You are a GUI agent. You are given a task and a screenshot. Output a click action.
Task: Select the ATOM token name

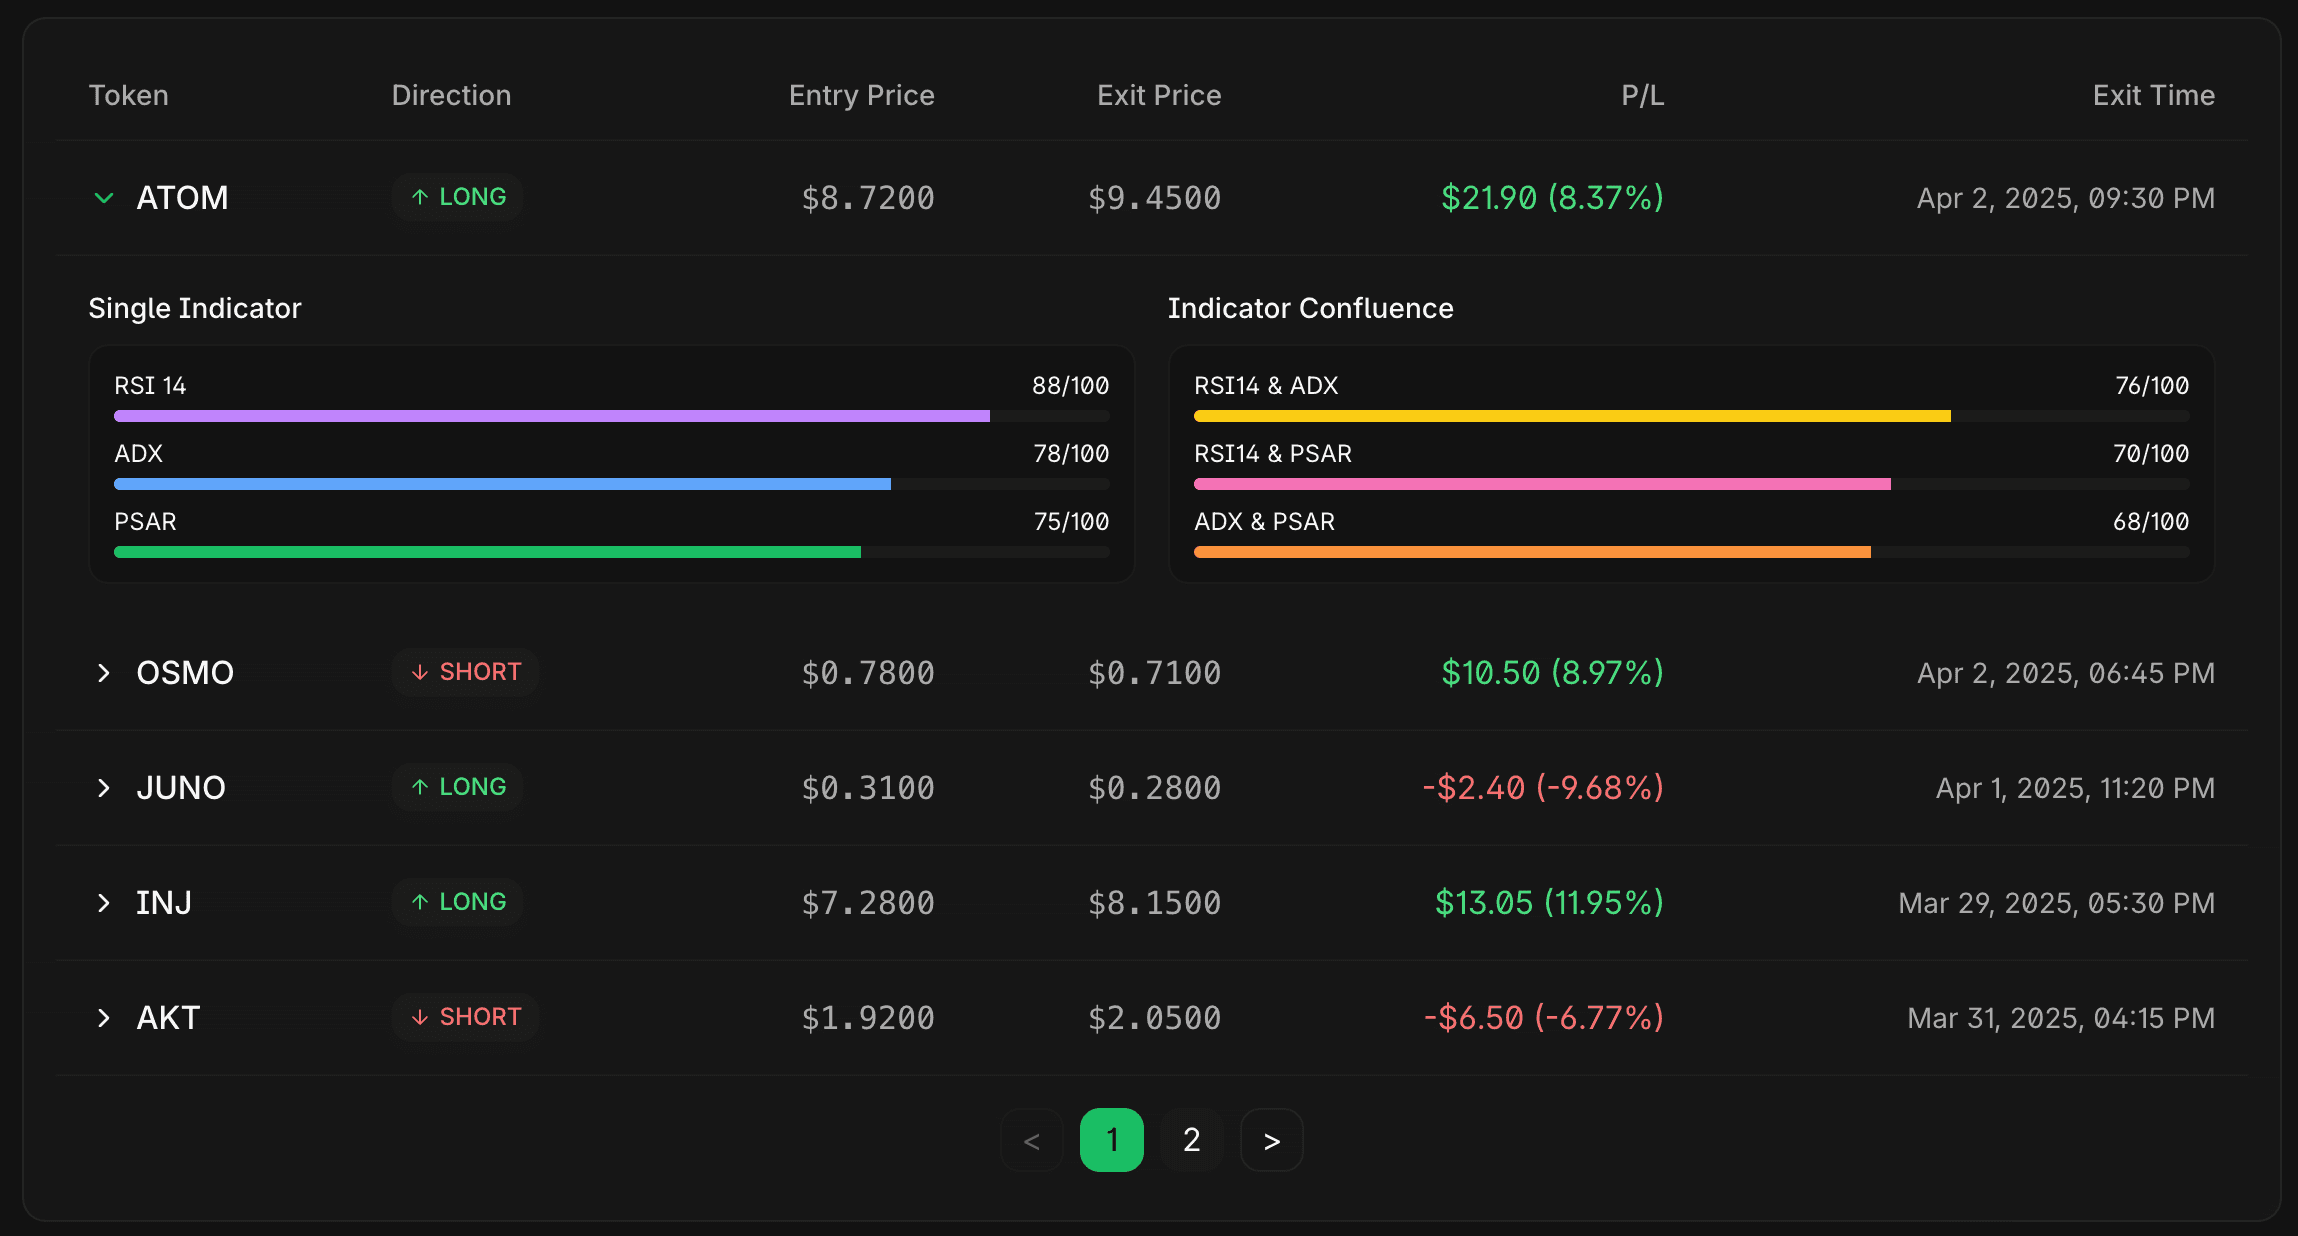[182, 198]
